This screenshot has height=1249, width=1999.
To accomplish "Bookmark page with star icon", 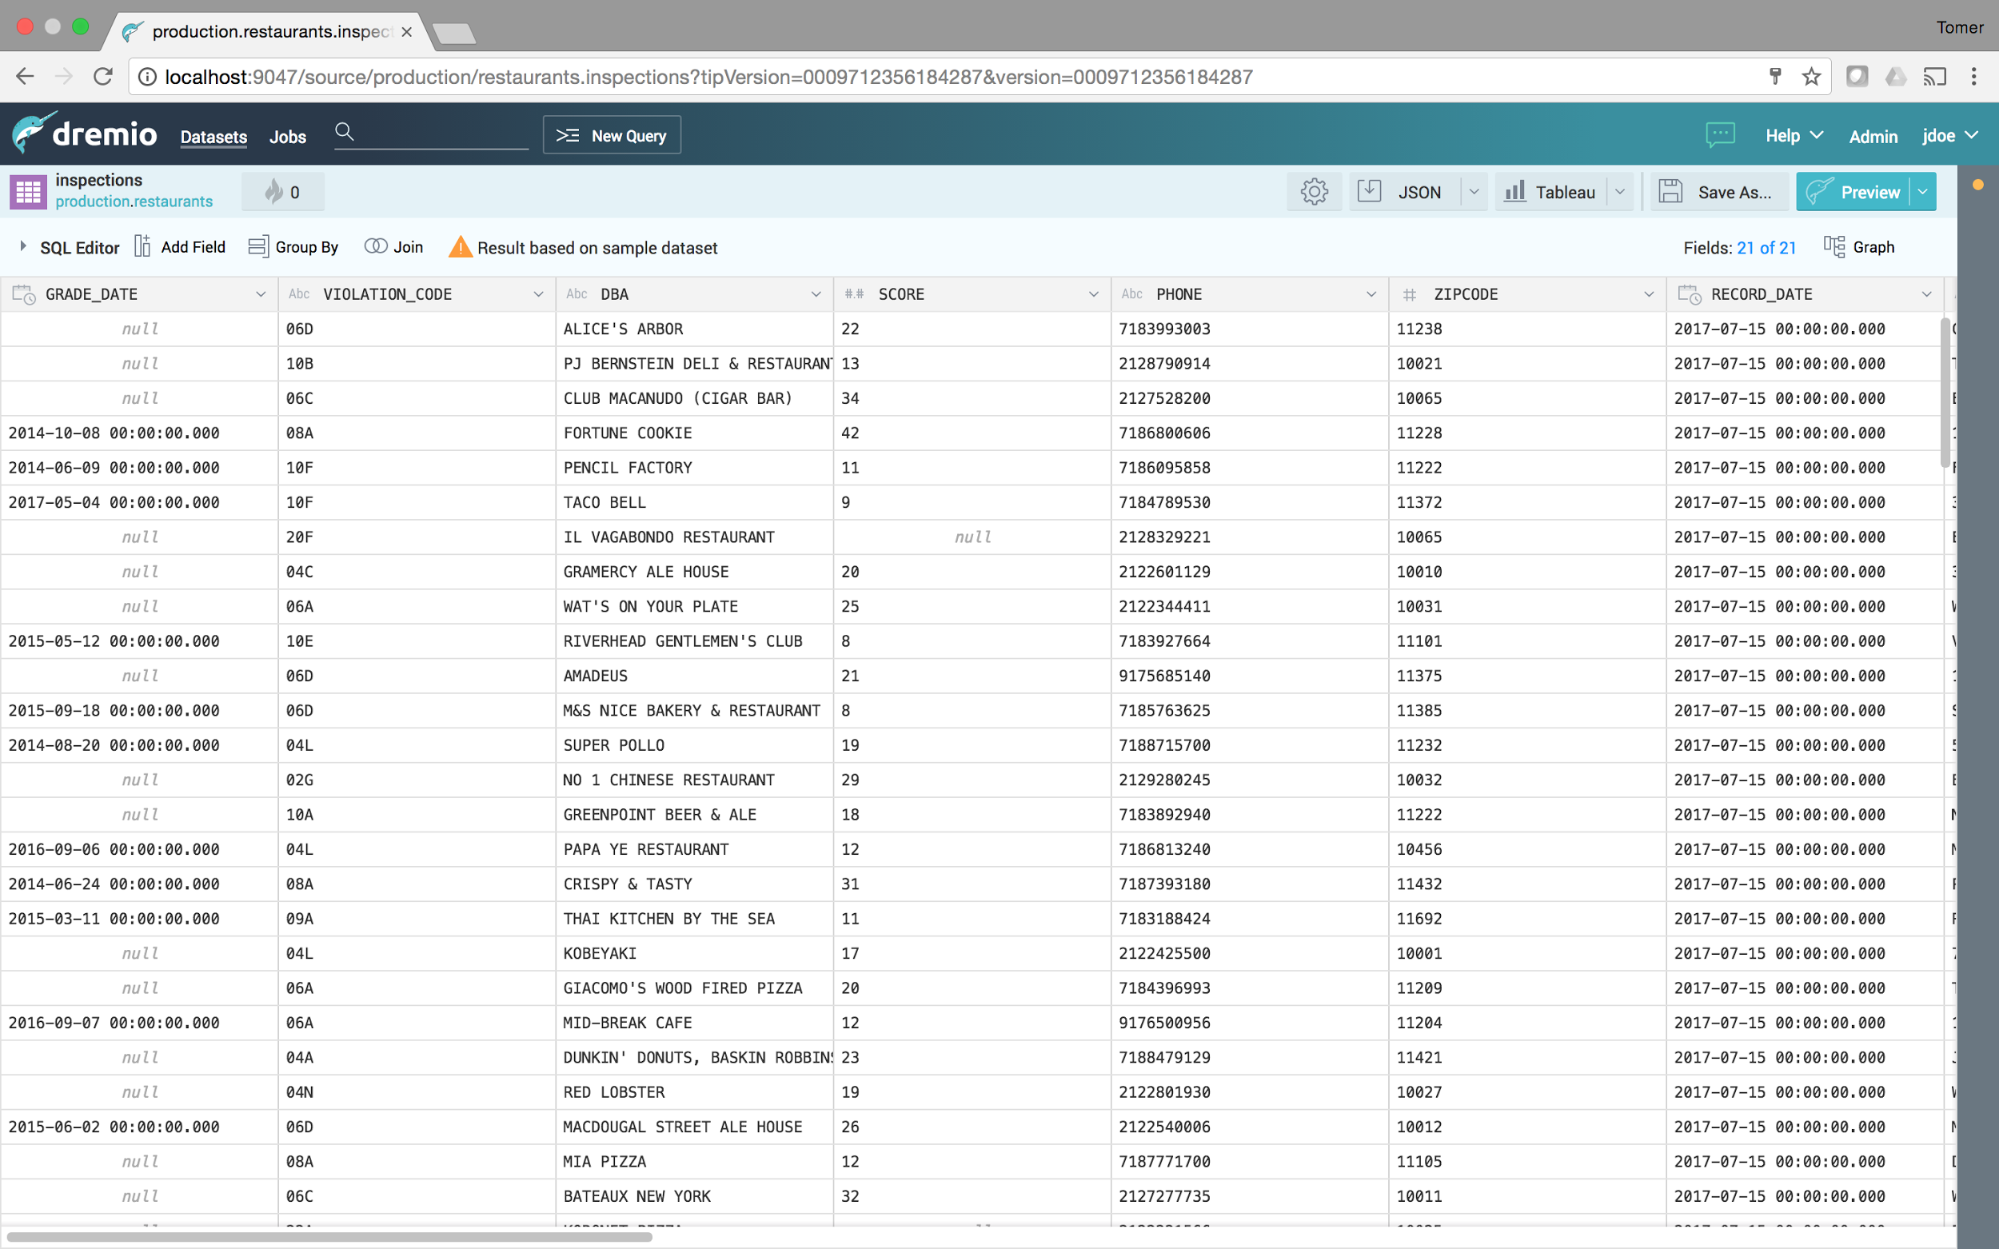I will point(1811,77).
